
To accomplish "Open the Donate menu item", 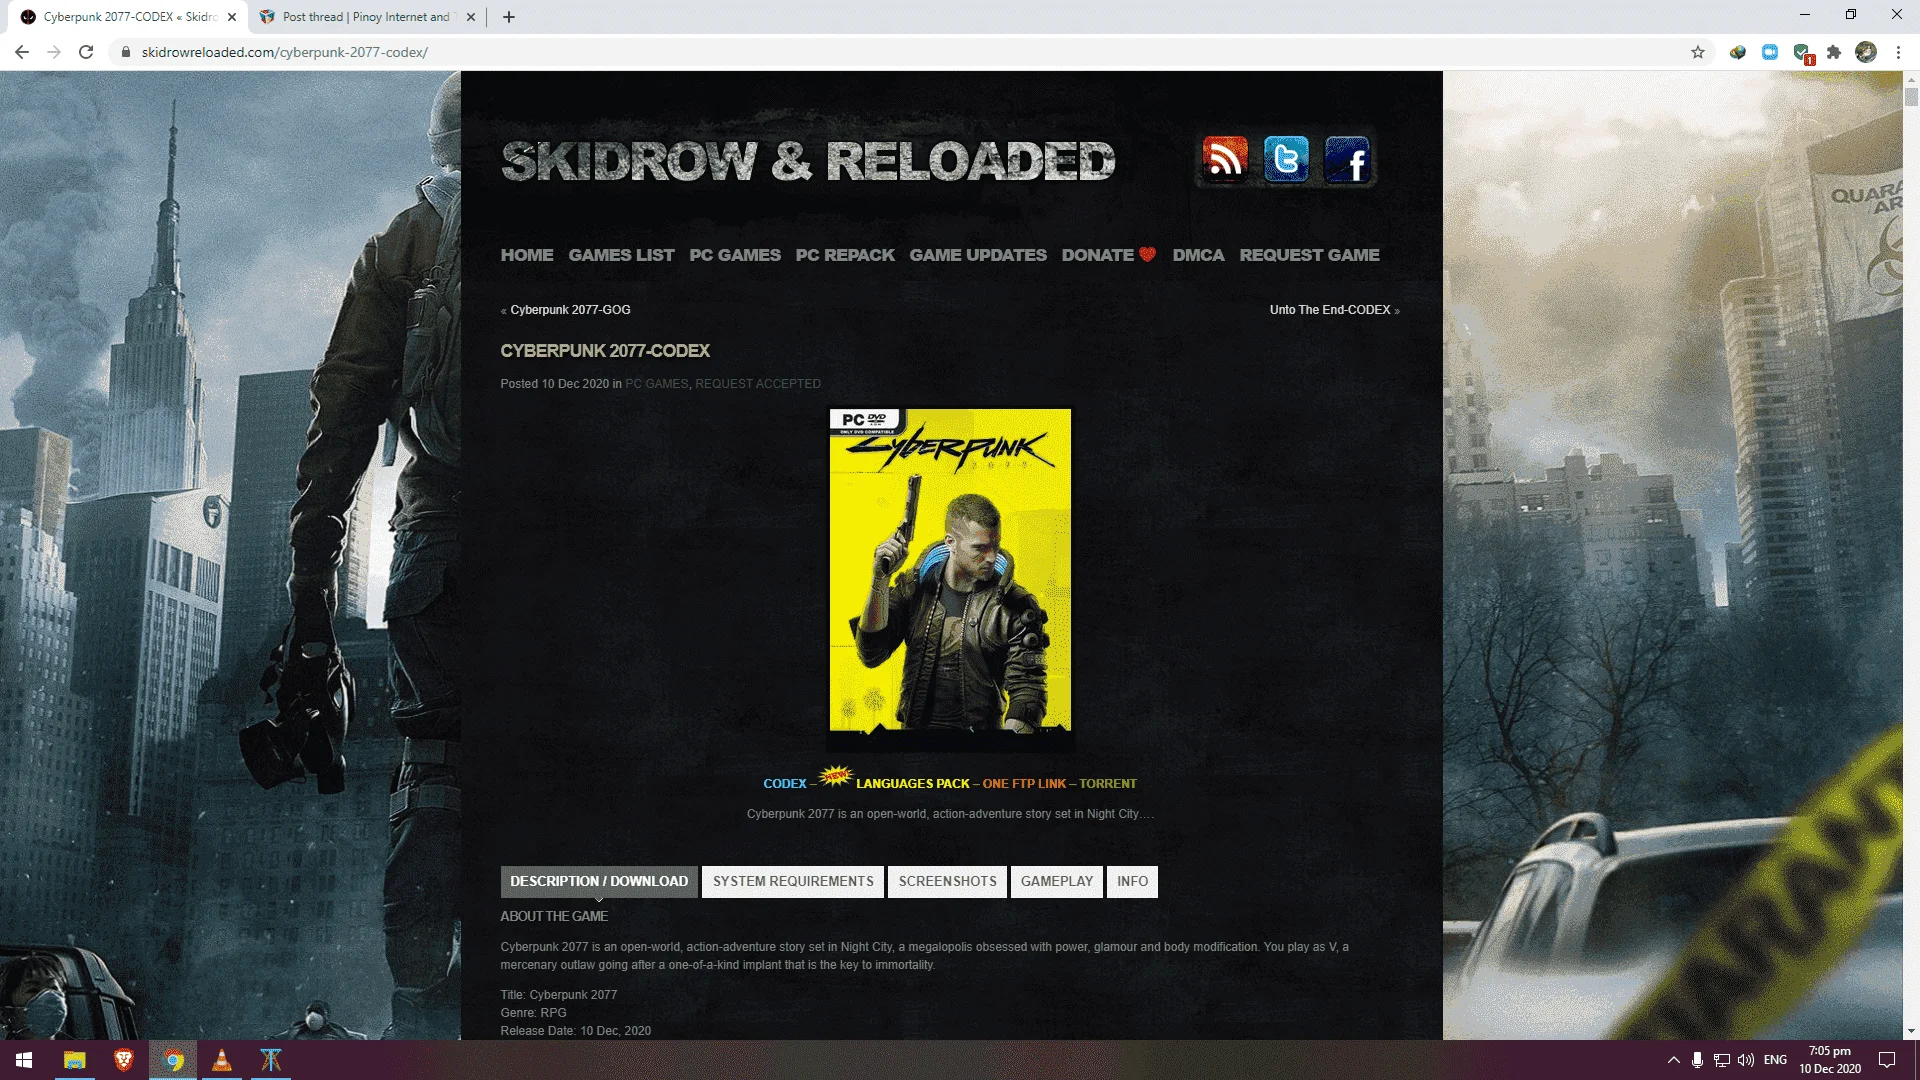I will pyautogui.click(x=1108, y=255).
